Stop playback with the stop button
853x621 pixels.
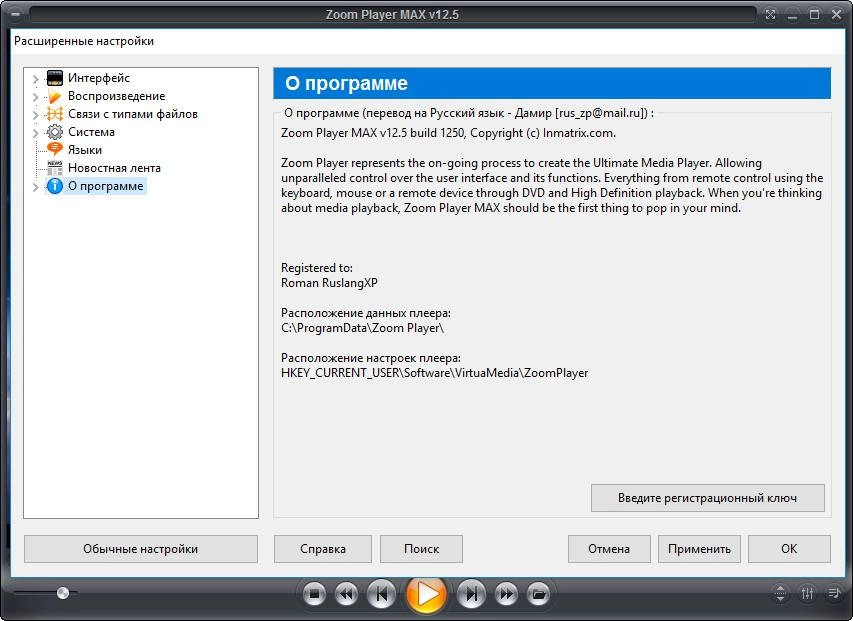tap(314, 594)
